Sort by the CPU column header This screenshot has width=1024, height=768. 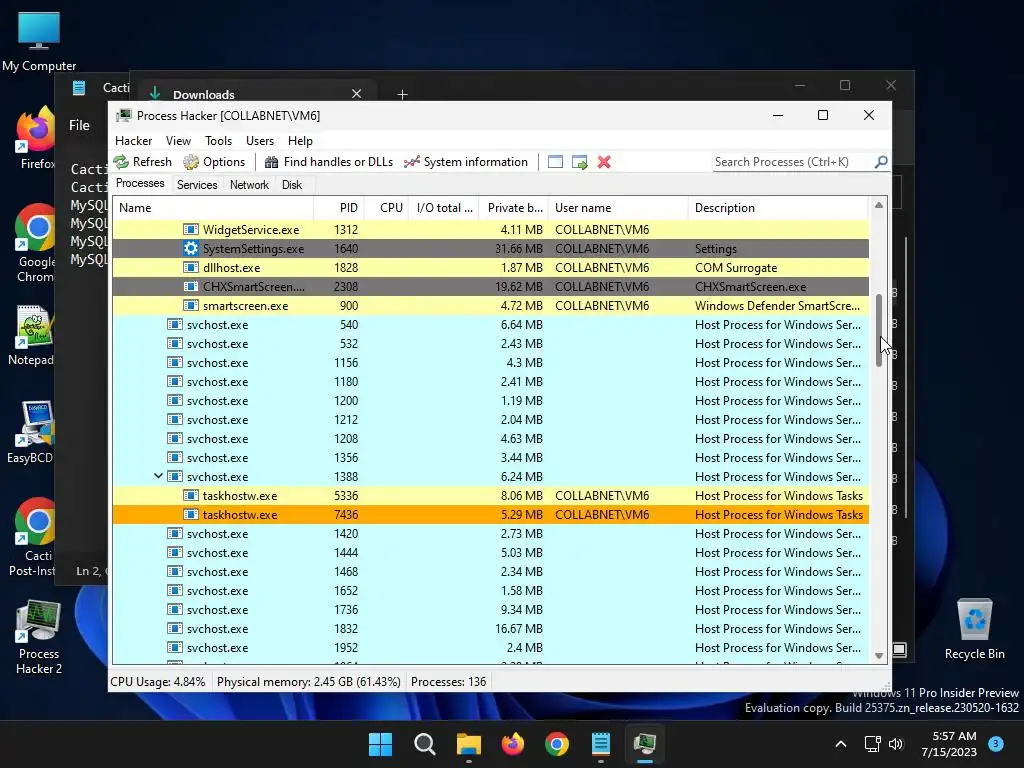pos(387,208)
